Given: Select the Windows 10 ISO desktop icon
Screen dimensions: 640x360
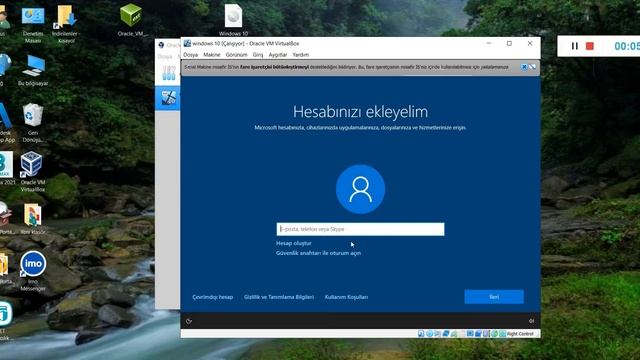Looking at the screenshot, I should (233, 20).
